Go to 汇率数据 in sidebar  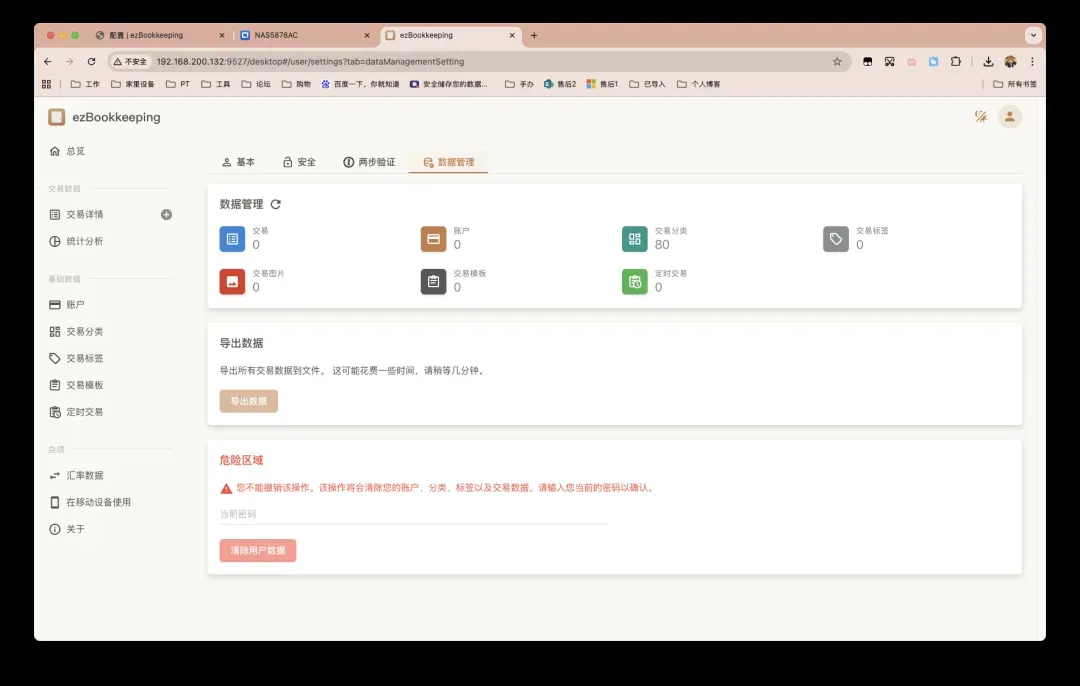pyautogui.click(x=84, y=475)
